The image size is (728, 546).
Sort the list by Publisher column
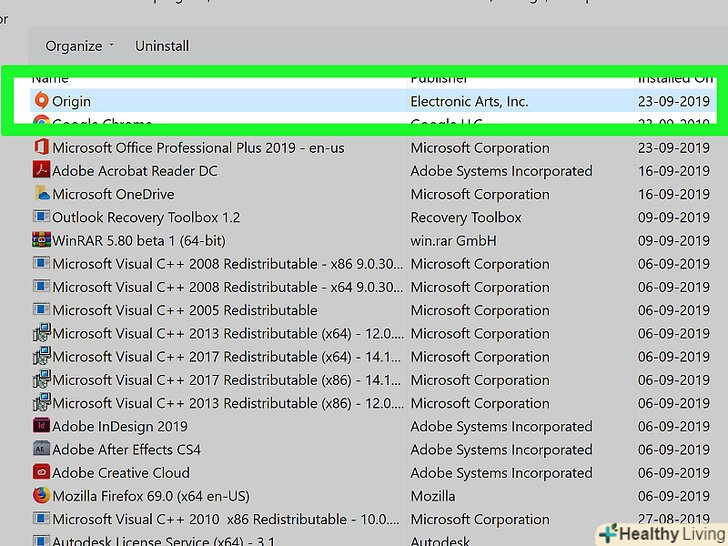coord(439,78)
